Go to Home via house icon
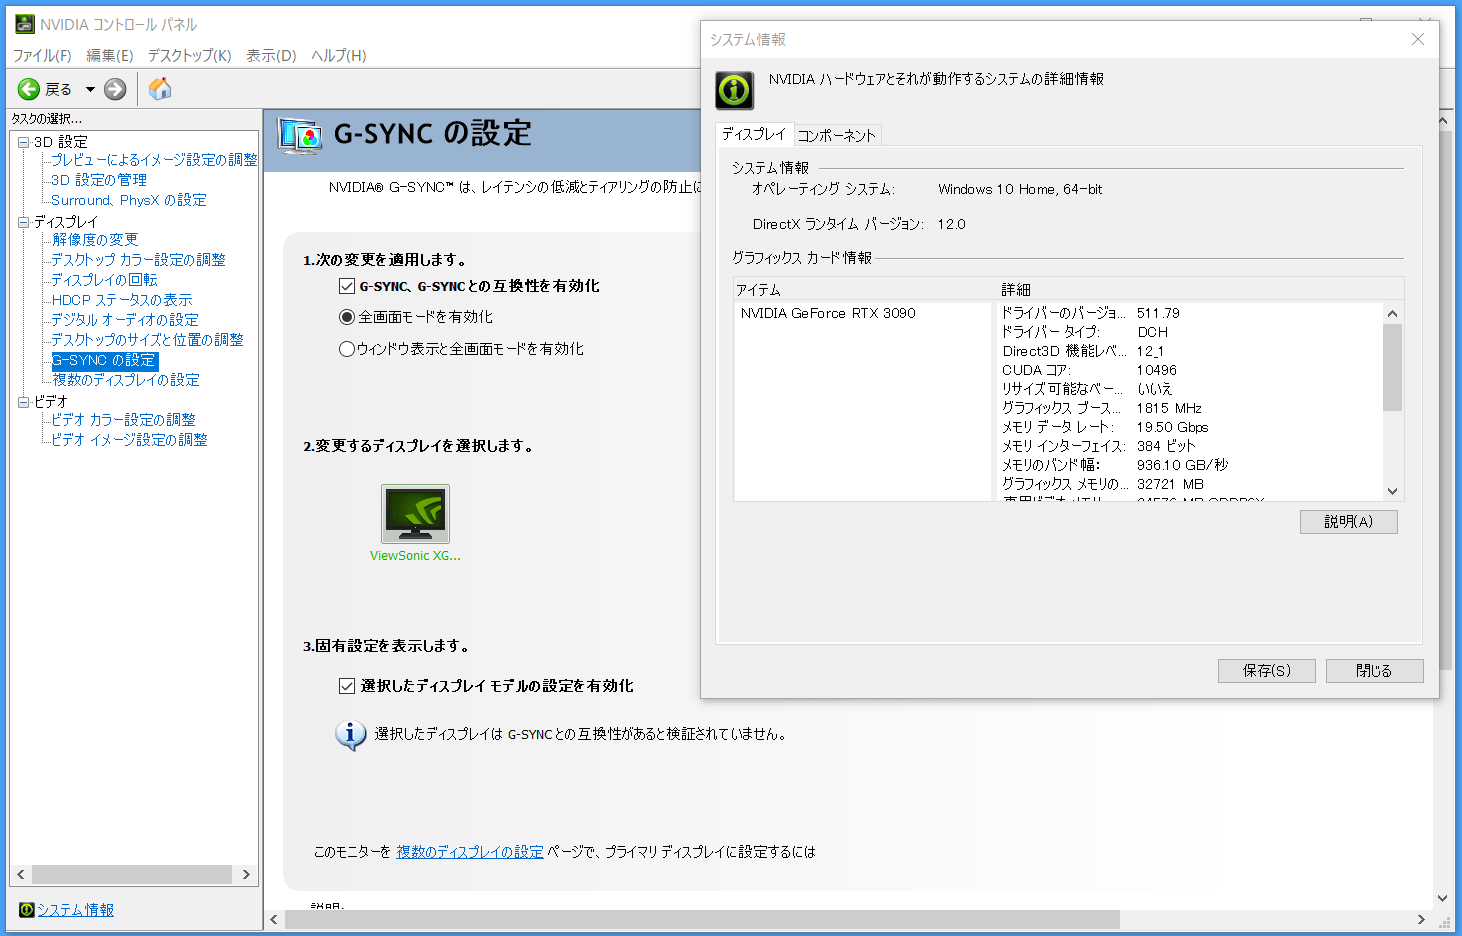 (x=160, y=89)
